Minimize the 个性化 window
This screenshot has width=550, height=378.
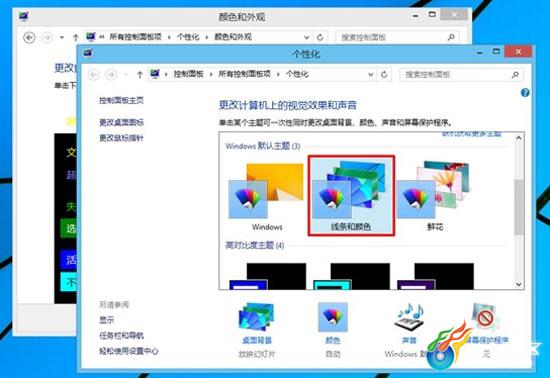point(479,53)
